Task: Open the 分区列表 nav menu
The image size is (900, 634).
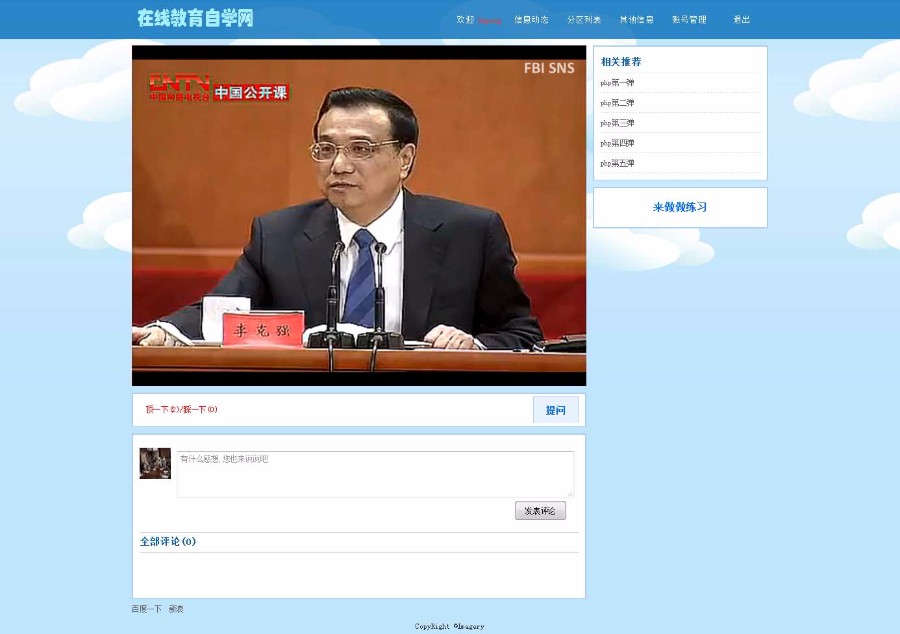Action: click(x=584, y=20)
